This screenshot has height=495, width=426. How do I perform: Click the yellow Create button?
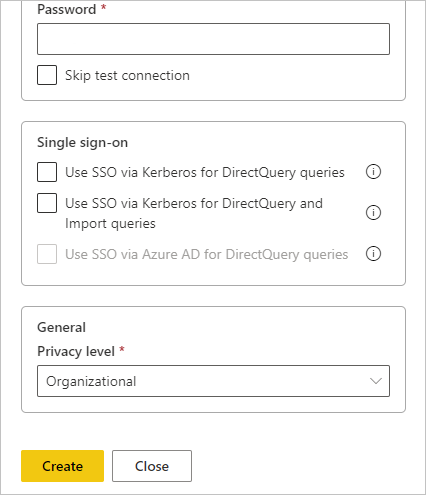point(62,466)
